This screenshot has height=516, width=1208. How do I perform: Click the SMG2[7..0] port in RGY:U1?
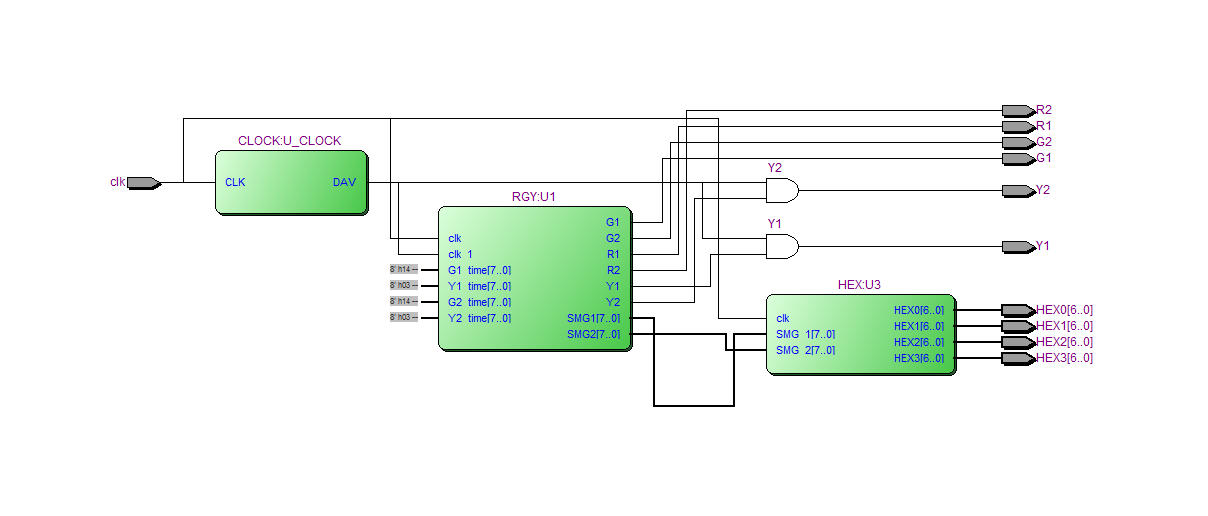pos(593,334)
